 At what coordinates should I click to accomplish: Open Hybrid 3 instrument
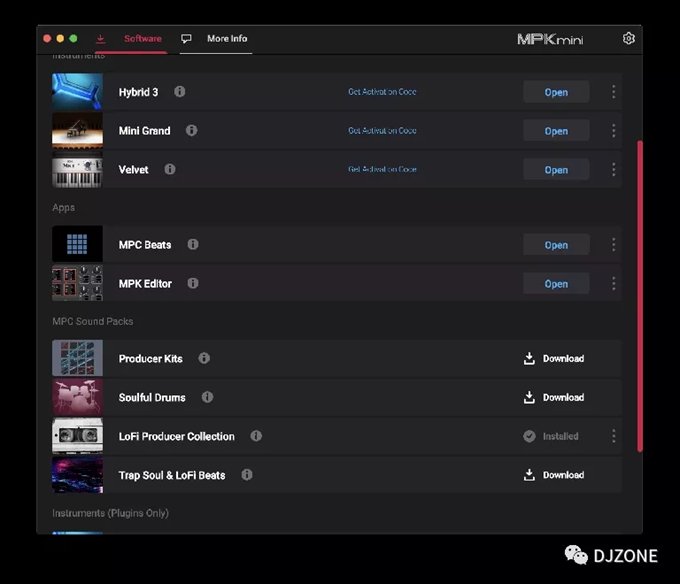(556, 92)
